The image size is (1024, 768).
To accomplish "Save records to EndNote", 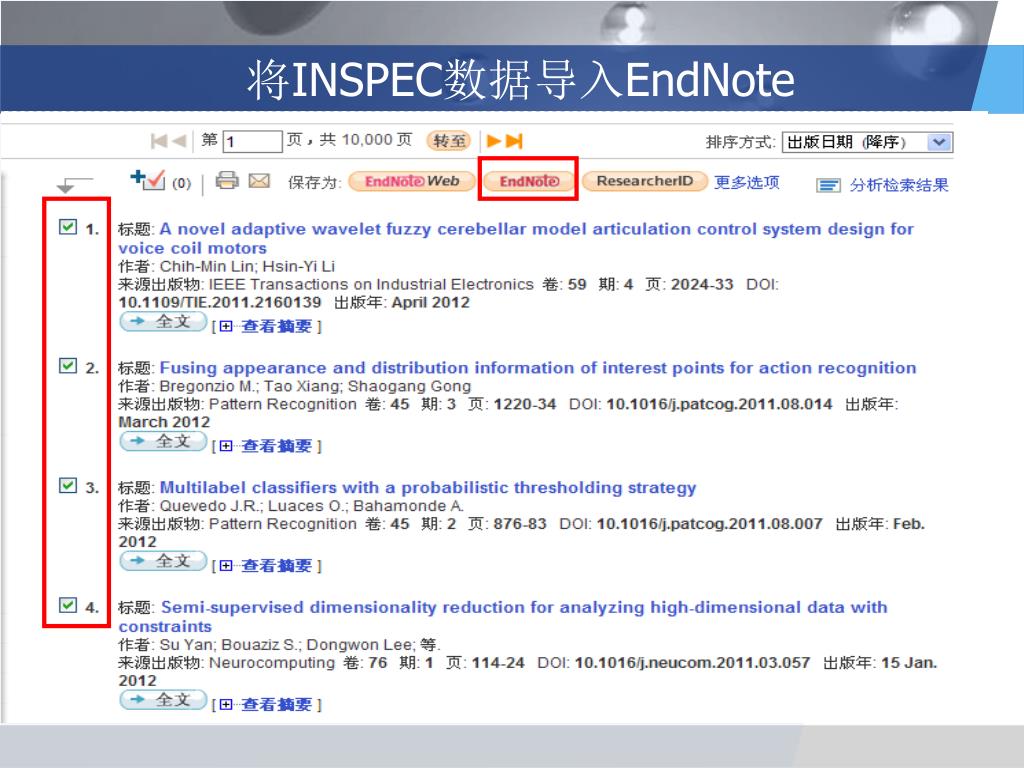I will point(529,182).
